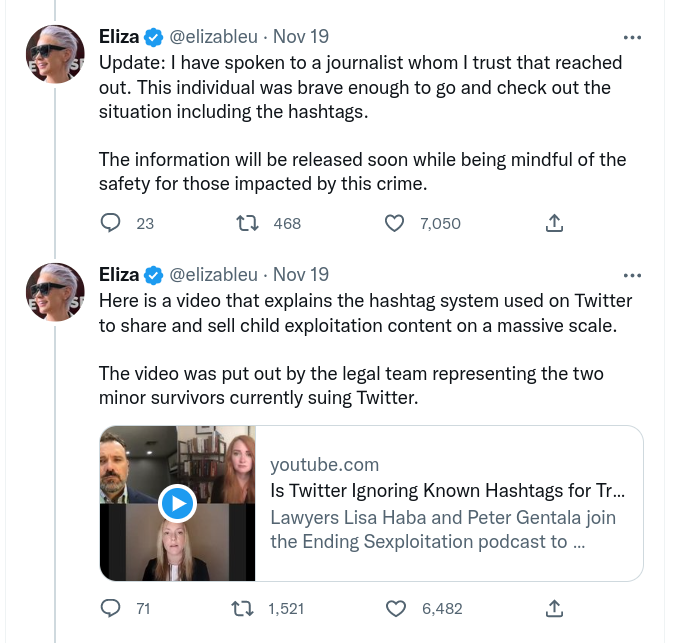This screenshot has width=681, height=643.
Task: Share the tweet with the YouTube video
Action: click(x=555, y=607)
